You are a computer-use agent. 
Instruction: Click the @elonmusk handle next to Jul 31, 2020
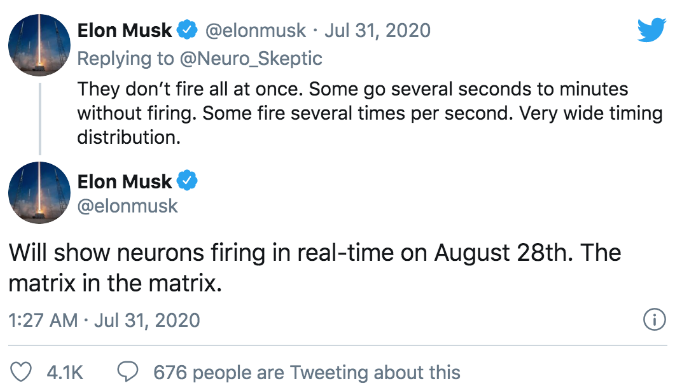255,30
